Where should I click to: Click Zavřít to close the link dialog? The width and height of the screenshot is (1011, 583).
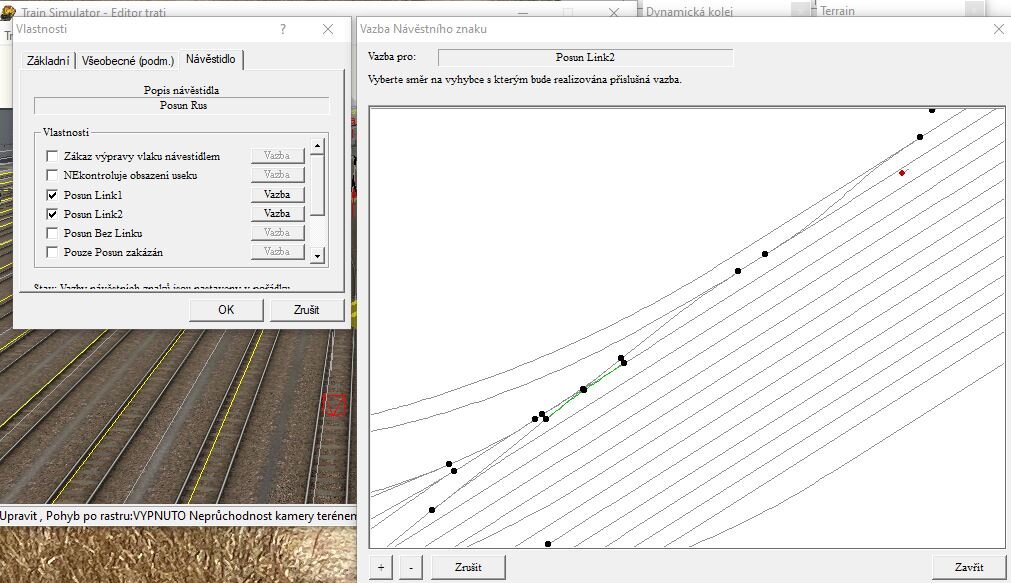point(968,567)
